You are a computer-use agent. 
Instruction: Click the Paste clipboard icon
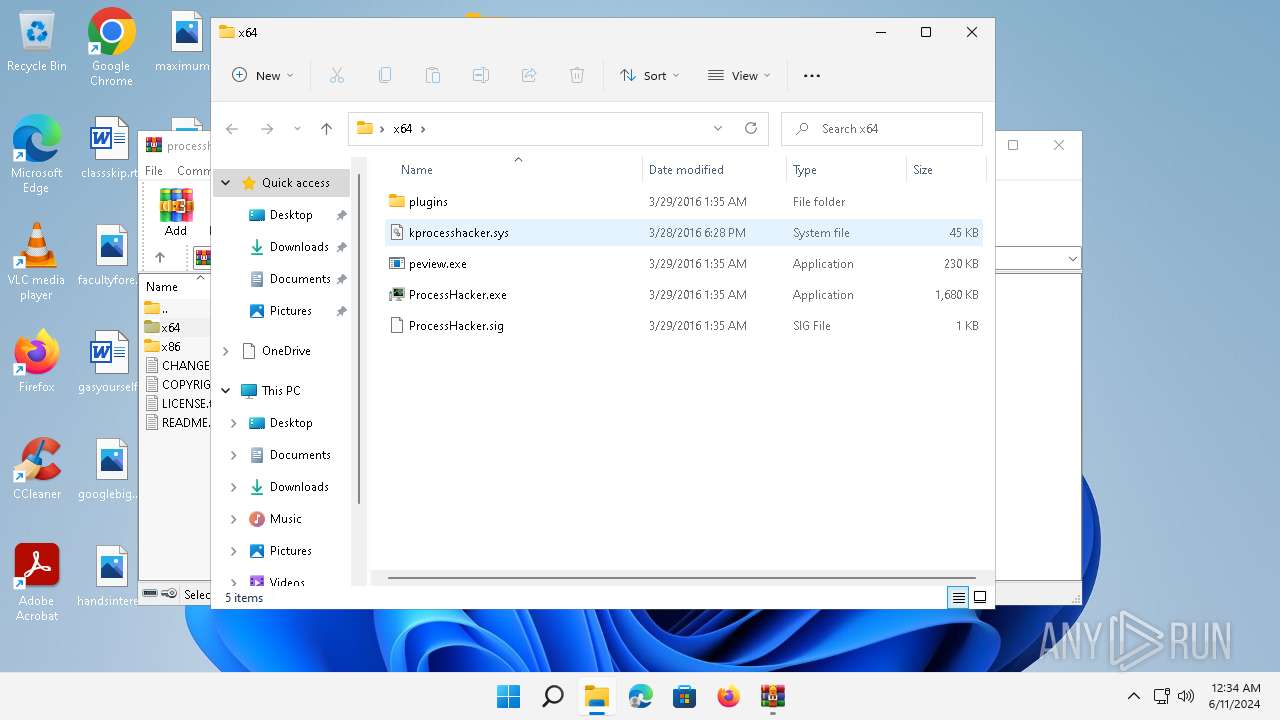point(433,75)
